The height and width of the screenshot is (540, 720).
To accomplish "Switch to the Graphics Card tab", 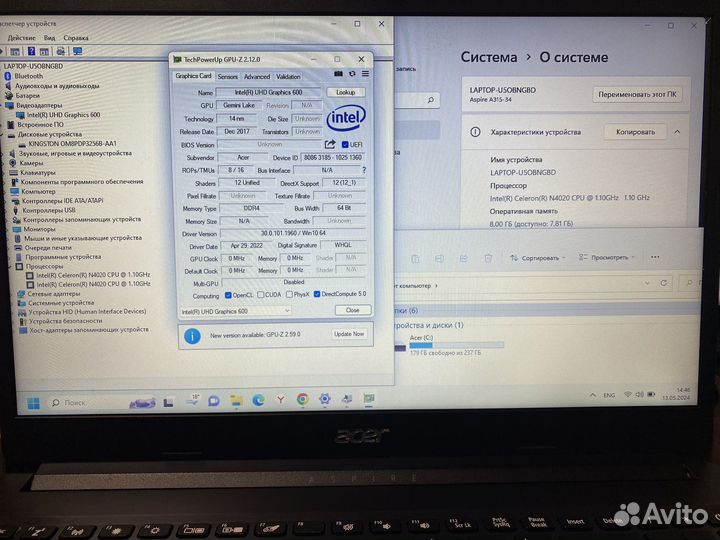I will click(193, 76).
